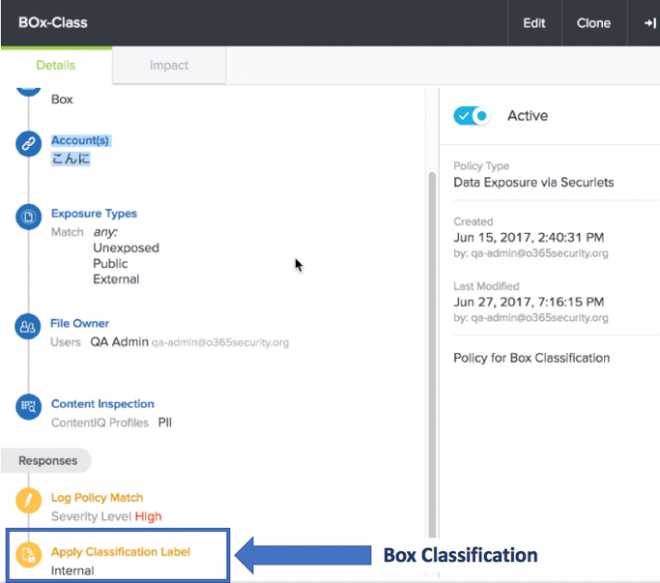Click the Responses section label
660x583 pixels.
coord(48,461)
